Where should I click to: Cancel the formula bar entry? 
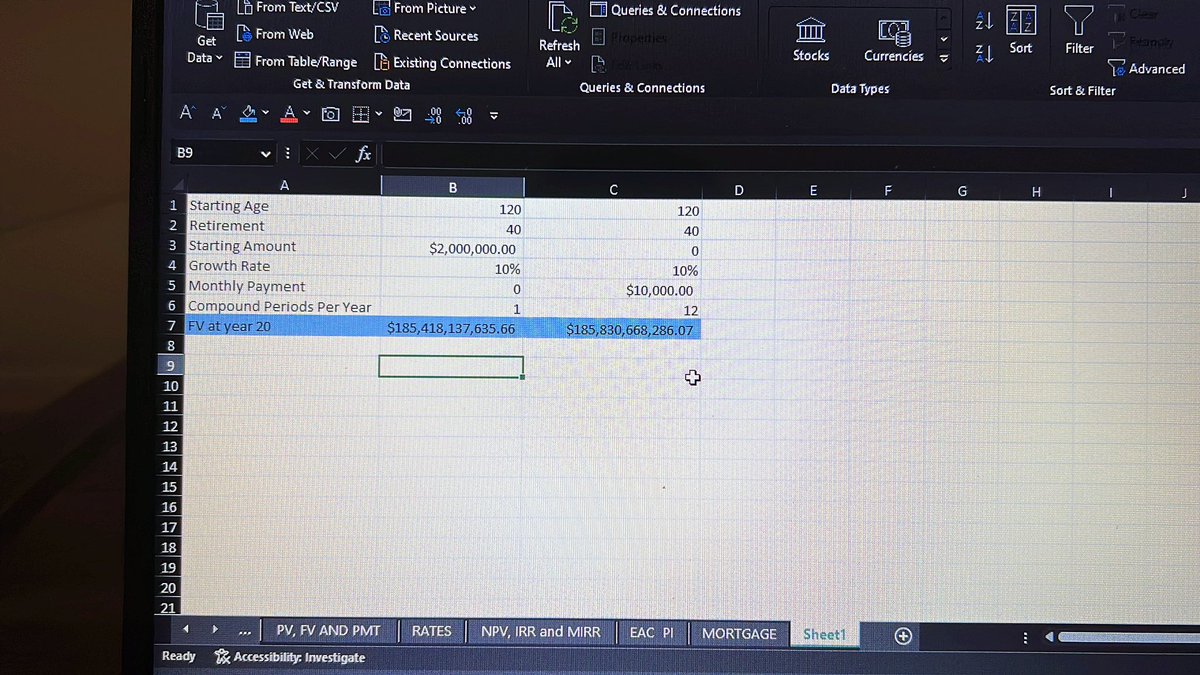tap(312, 154)
